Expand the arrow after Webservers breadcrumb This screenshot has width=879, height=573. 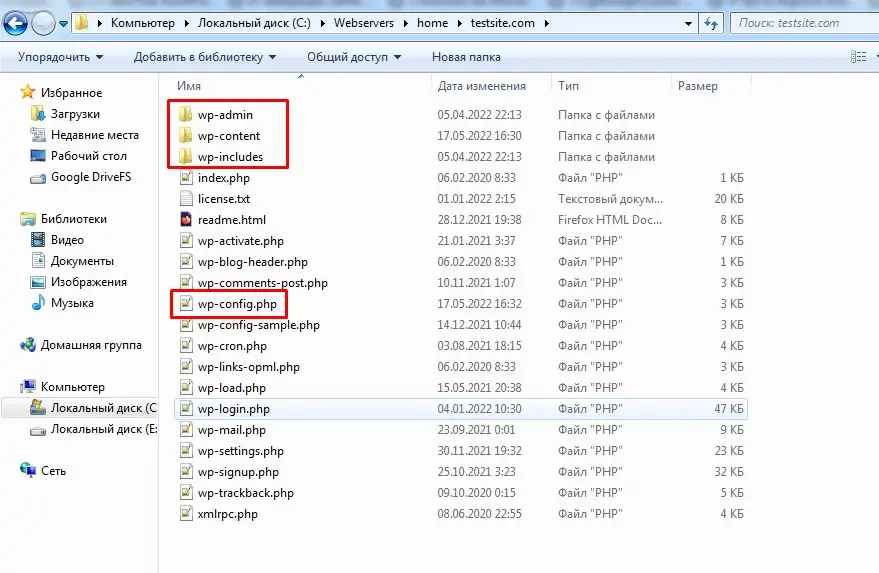click(405, 24)
